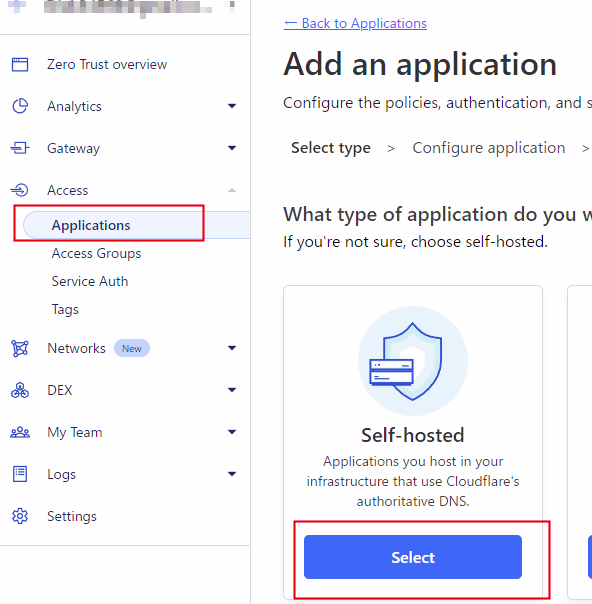Open the Networks section label
This screenshot has height=604, width=592.
[76, 348]
